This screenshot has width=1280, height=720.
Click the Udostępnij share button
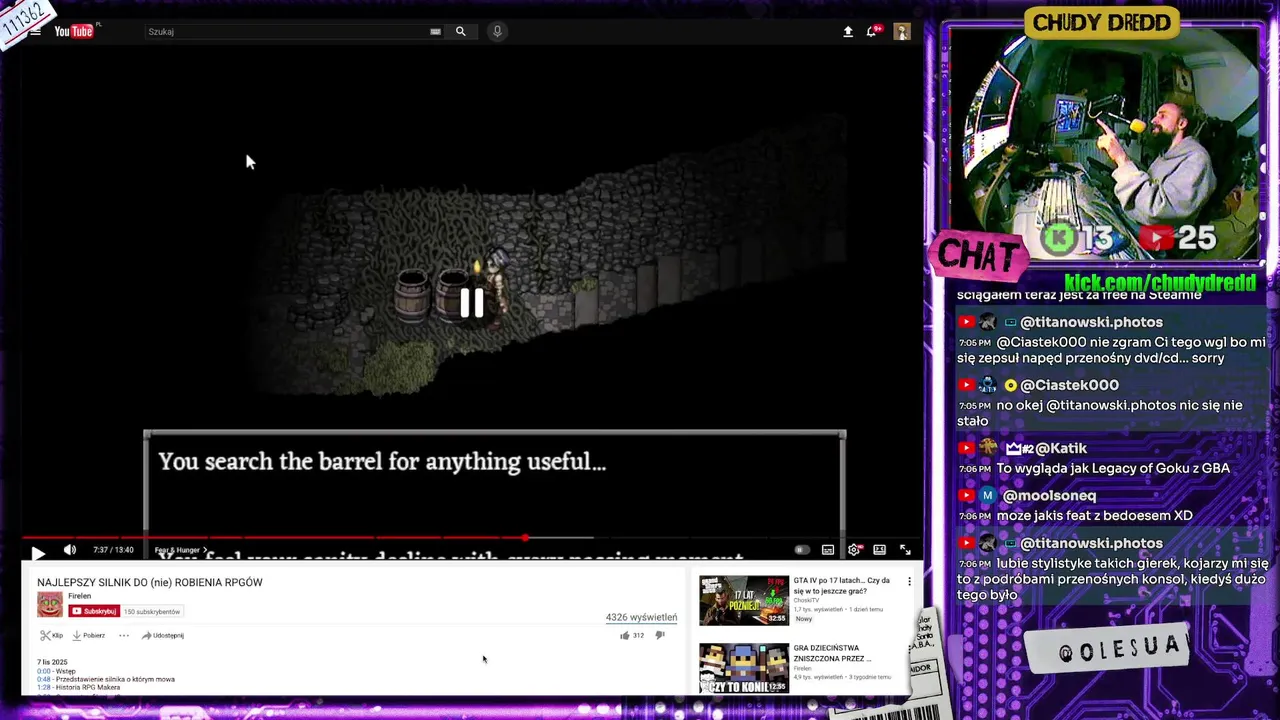click(x=162, y=635)
